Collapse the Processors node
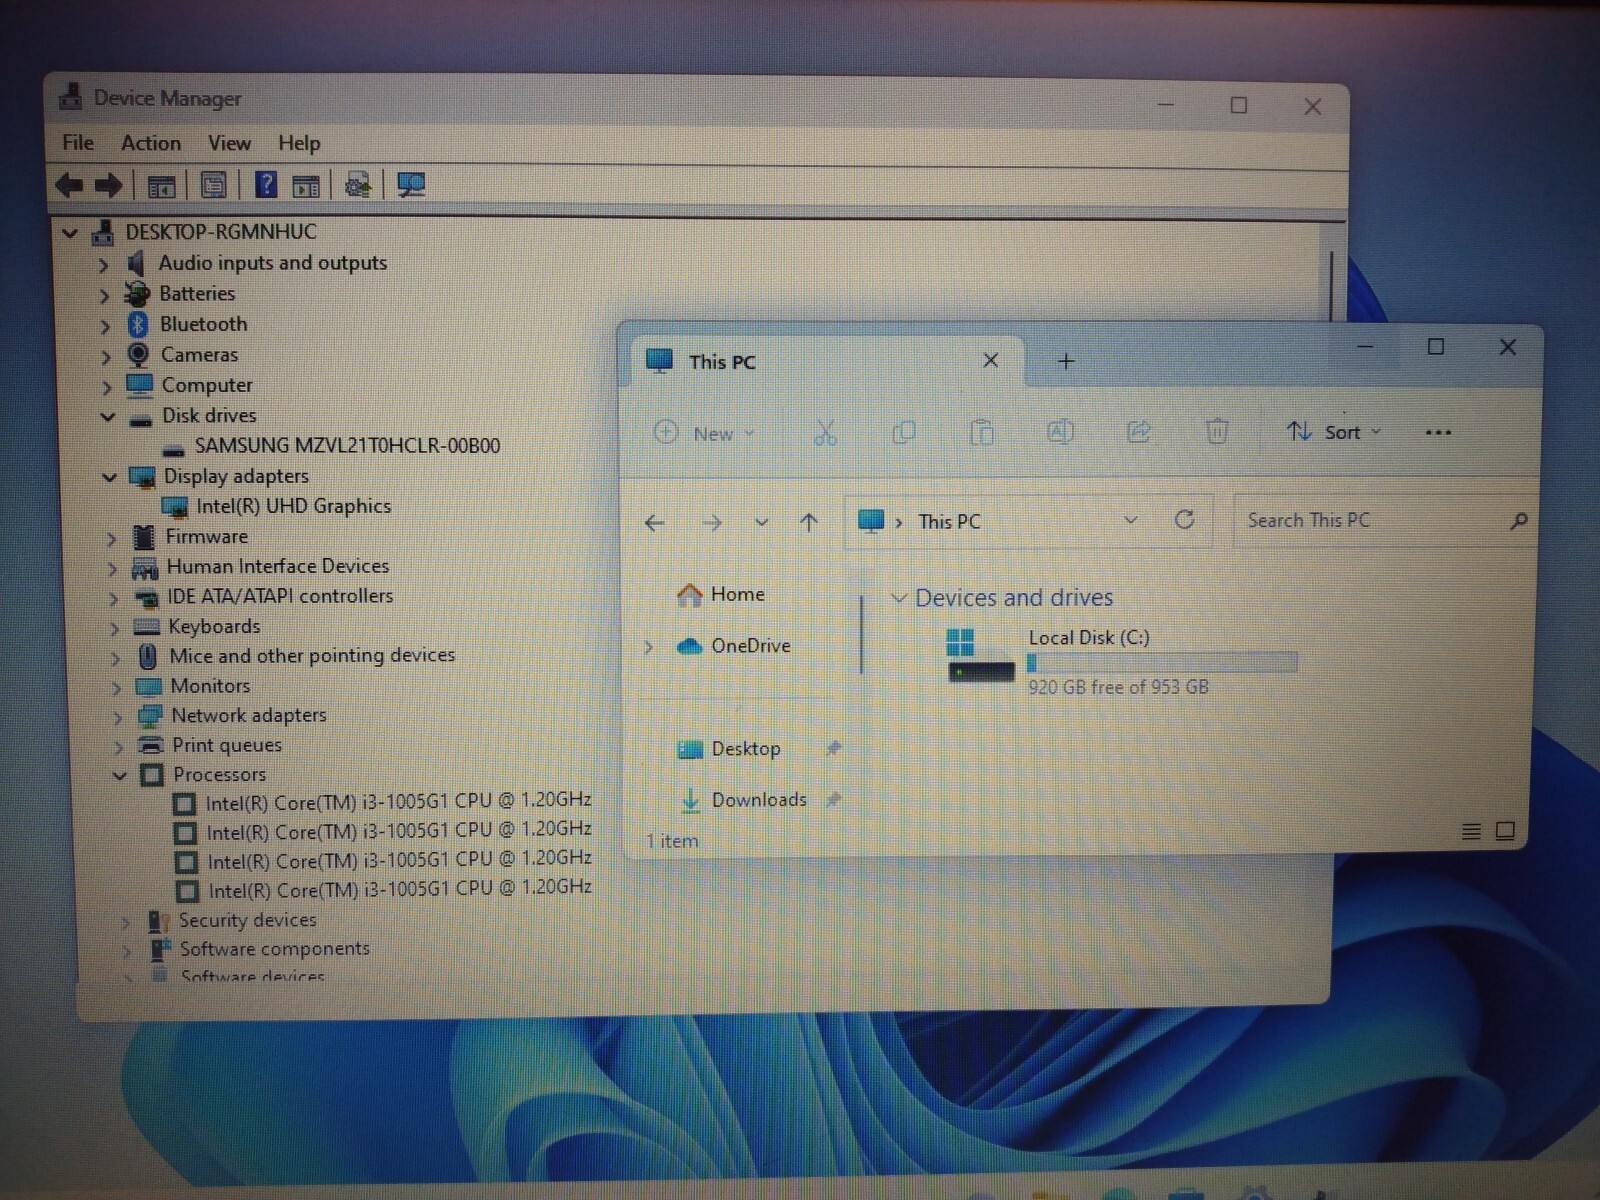The image size is (1600, 1200). (119, 776)
